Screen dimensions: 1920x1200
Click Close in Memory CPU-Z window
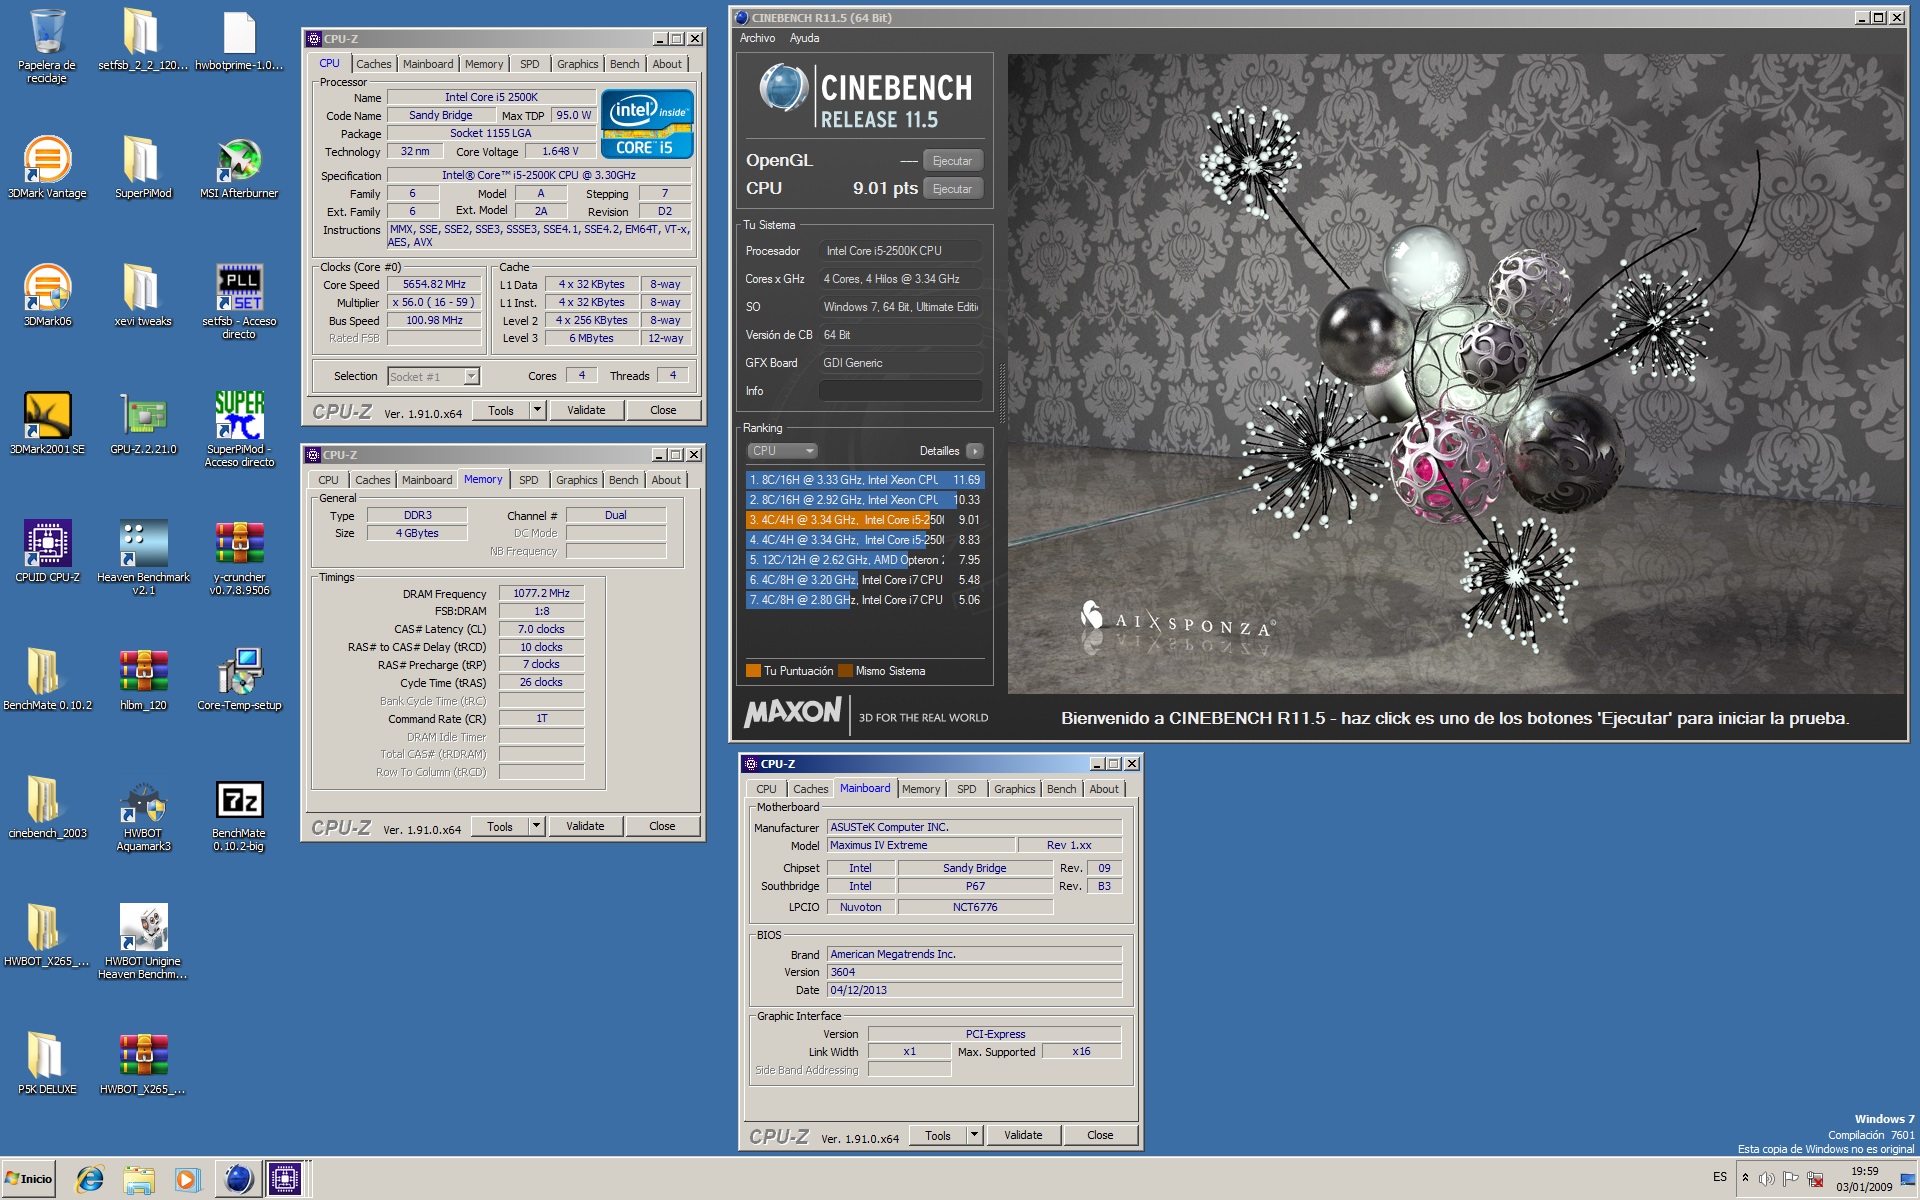[x=662, y=826]
